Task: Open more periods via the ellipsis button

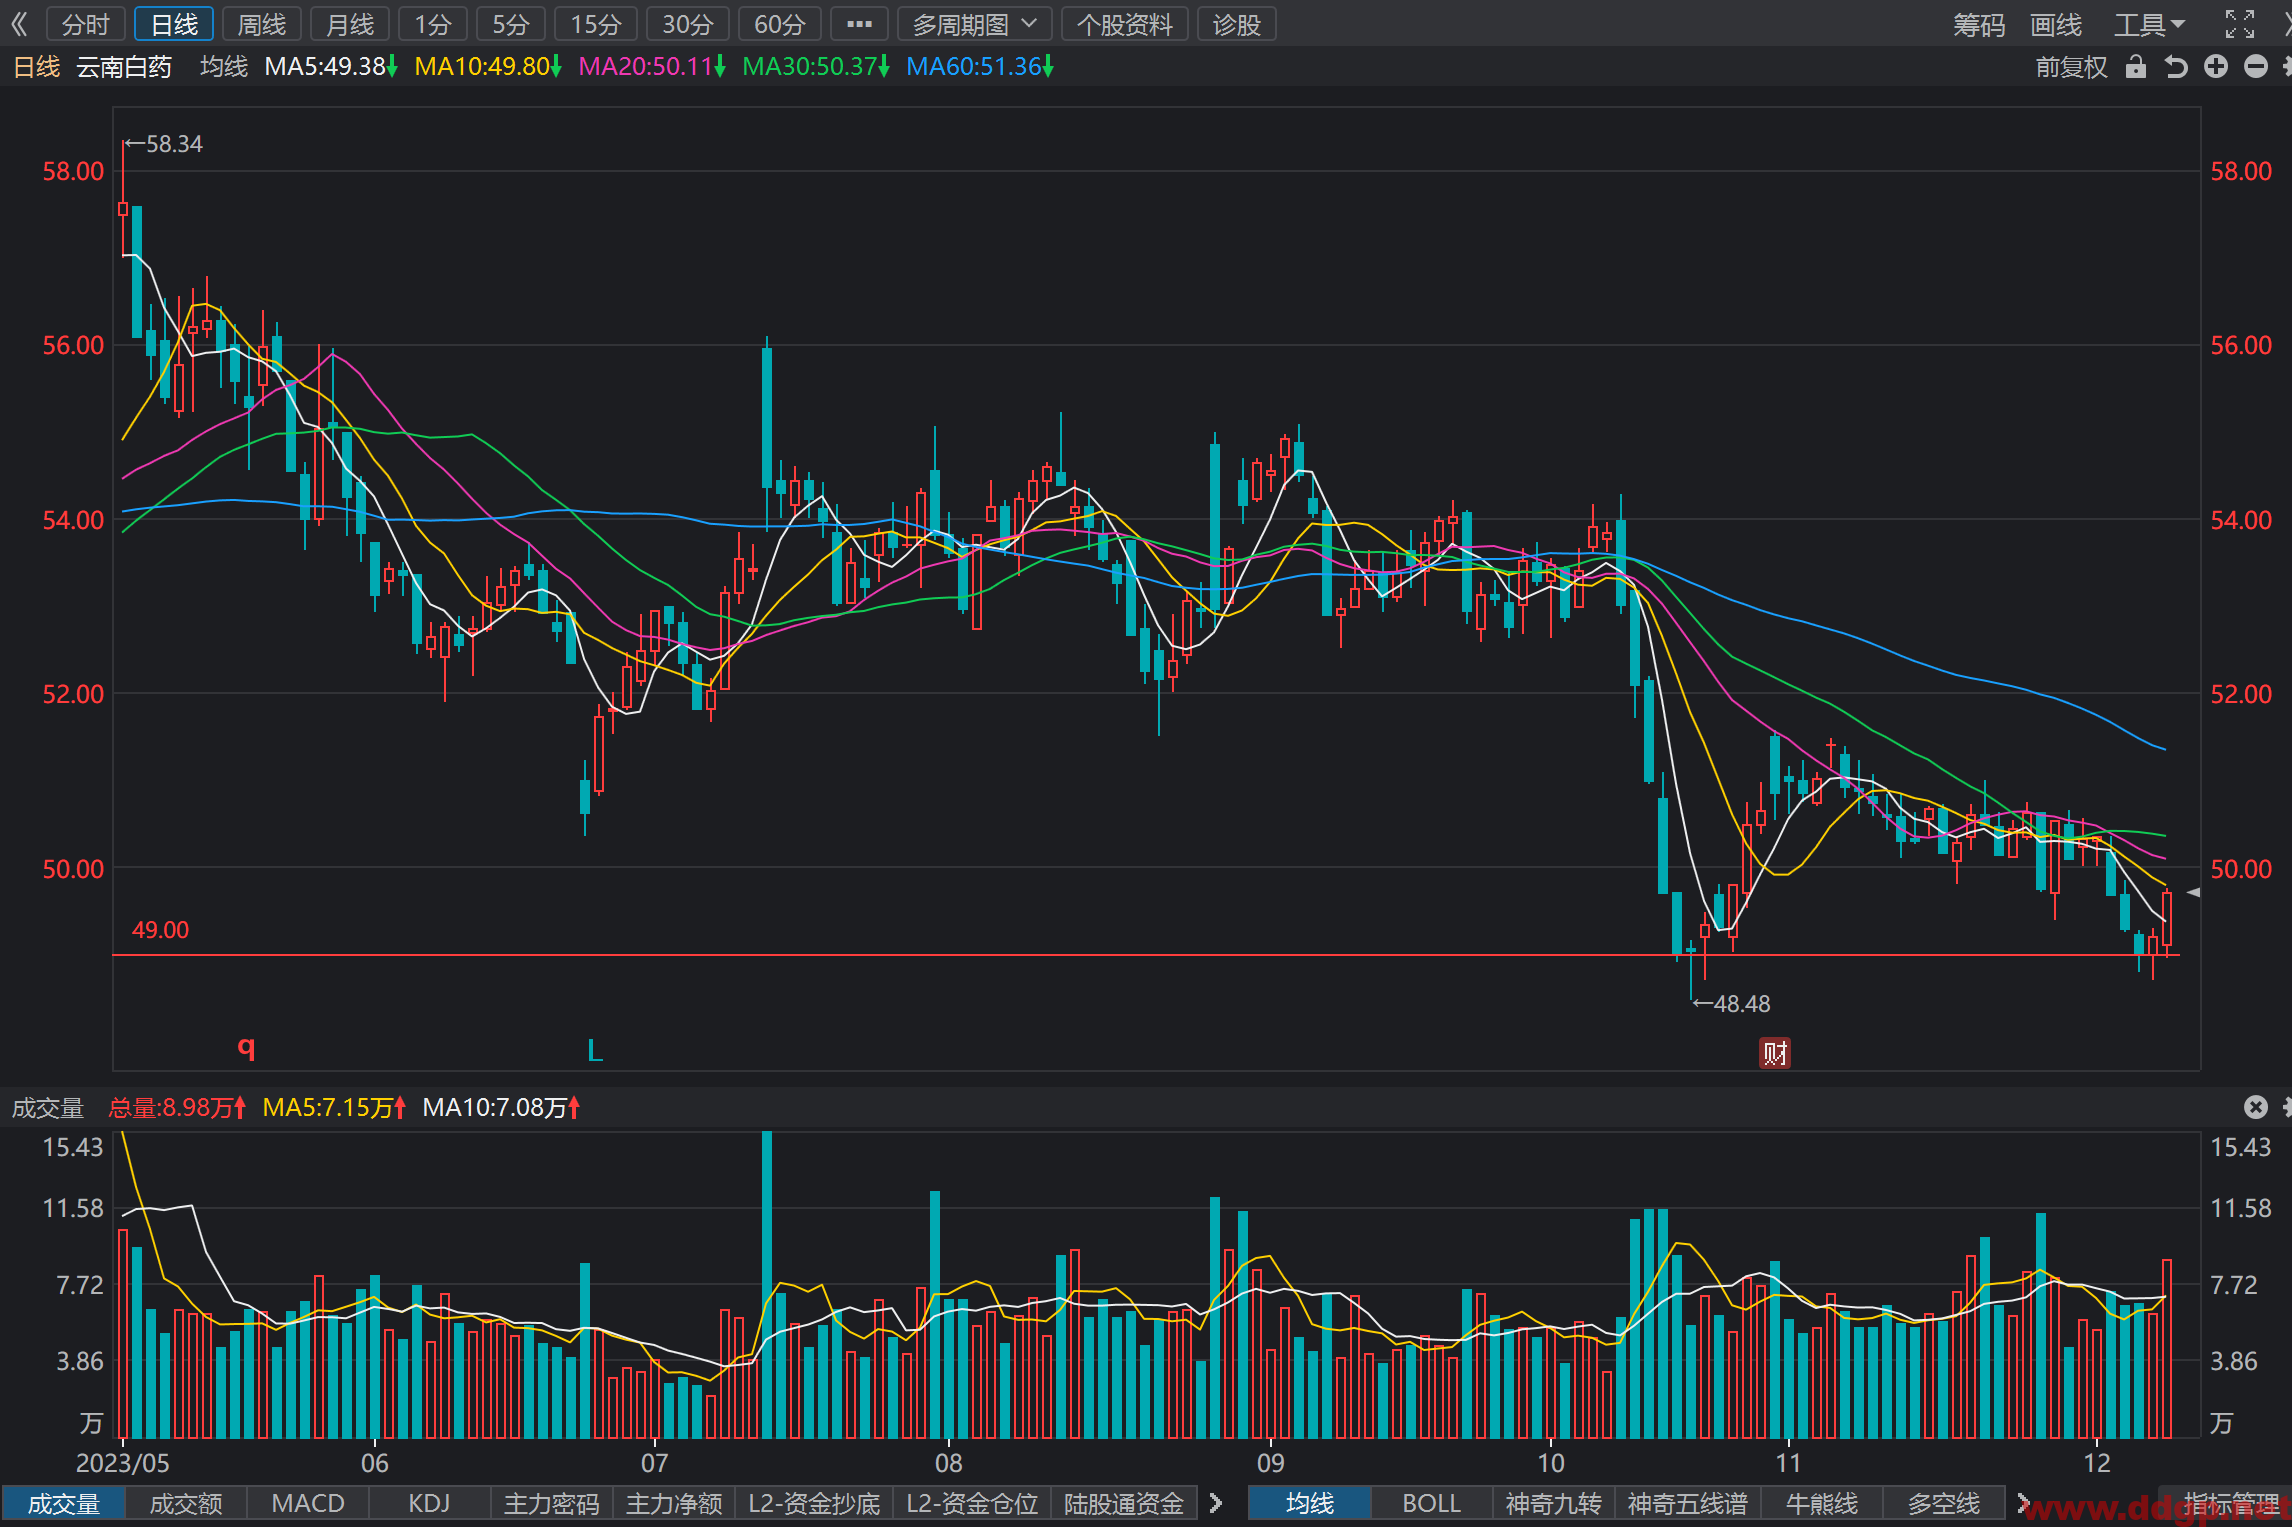Action: (x=859, y=24)
